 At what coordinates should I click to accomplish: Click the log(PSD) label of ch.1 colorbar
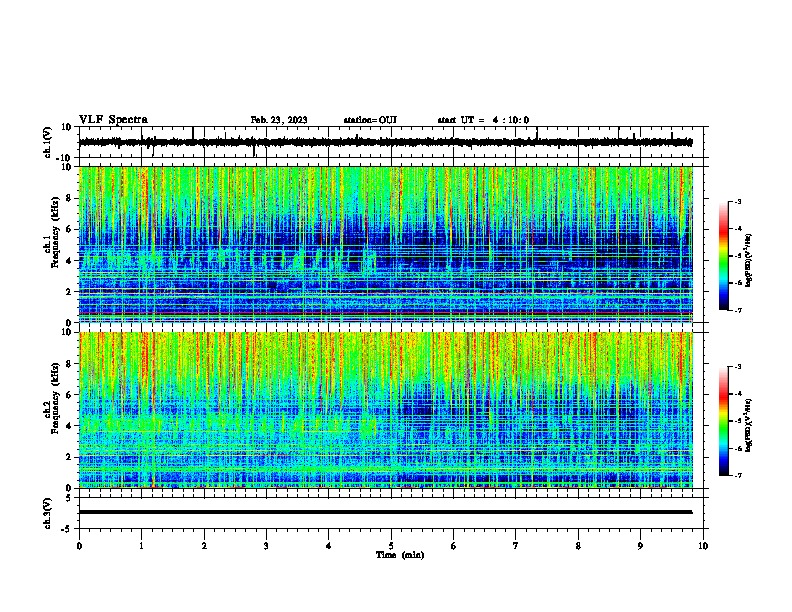pos(748,261)
